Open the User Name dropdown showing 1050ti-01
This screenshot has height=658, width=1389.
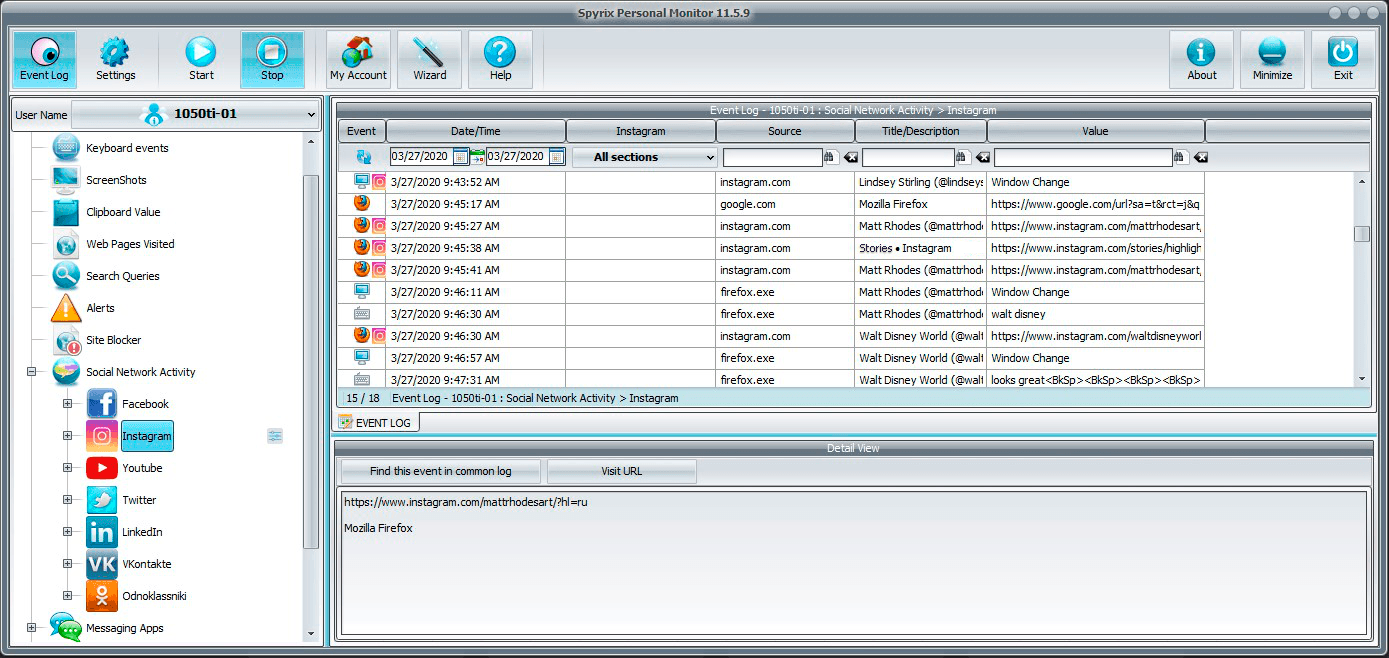[196, 114]
